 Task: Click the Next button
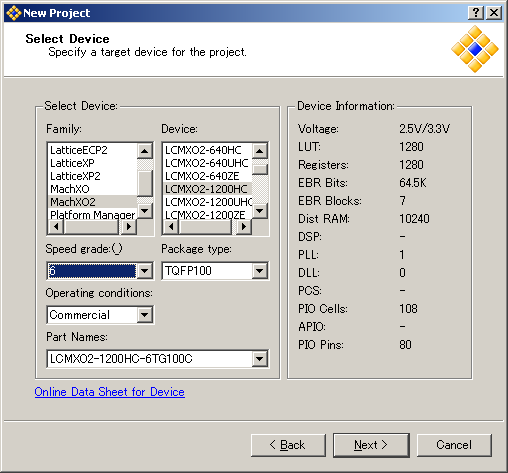tap(371, 445)
